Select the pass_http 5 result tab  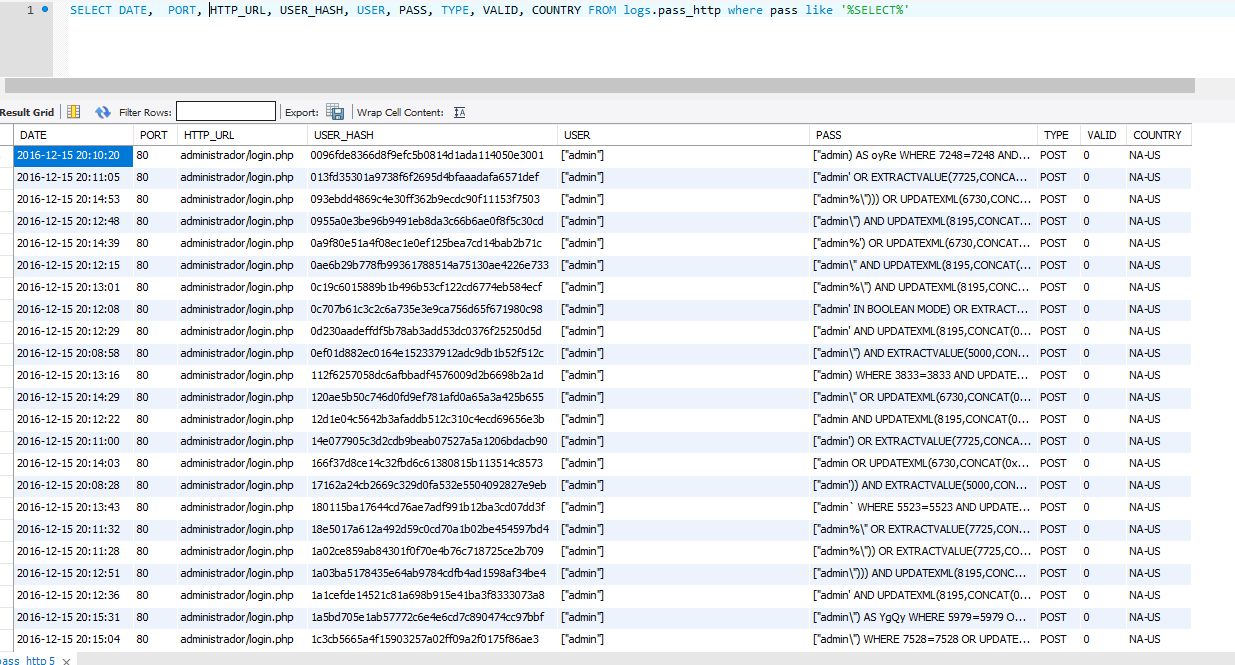(28, 660)
